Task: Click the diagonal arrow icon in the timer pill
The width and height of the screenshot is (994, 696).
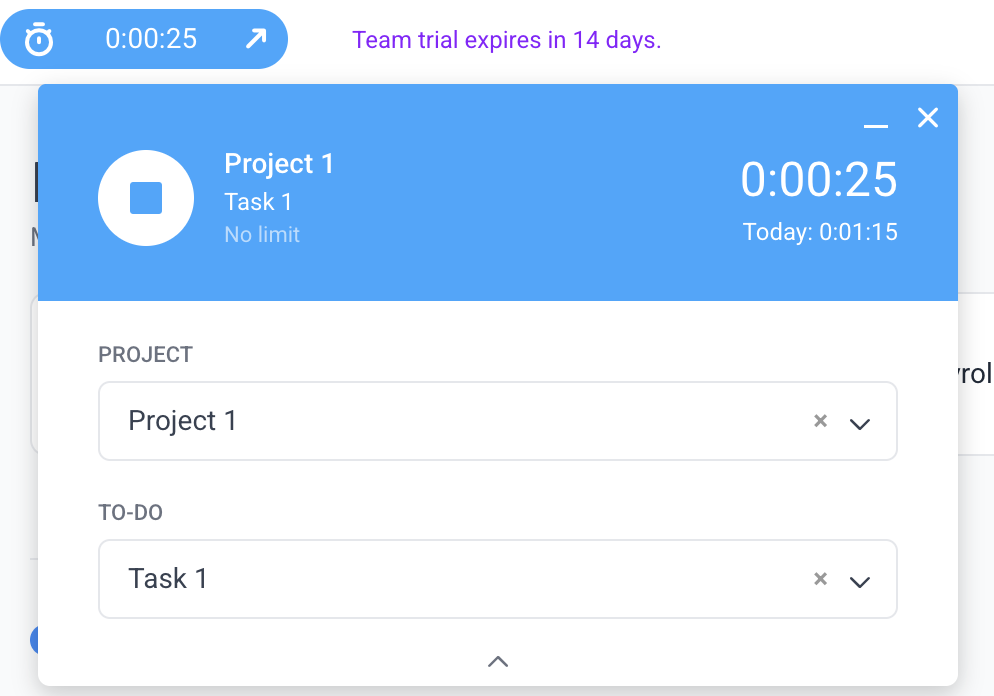Action: point(255,39)
